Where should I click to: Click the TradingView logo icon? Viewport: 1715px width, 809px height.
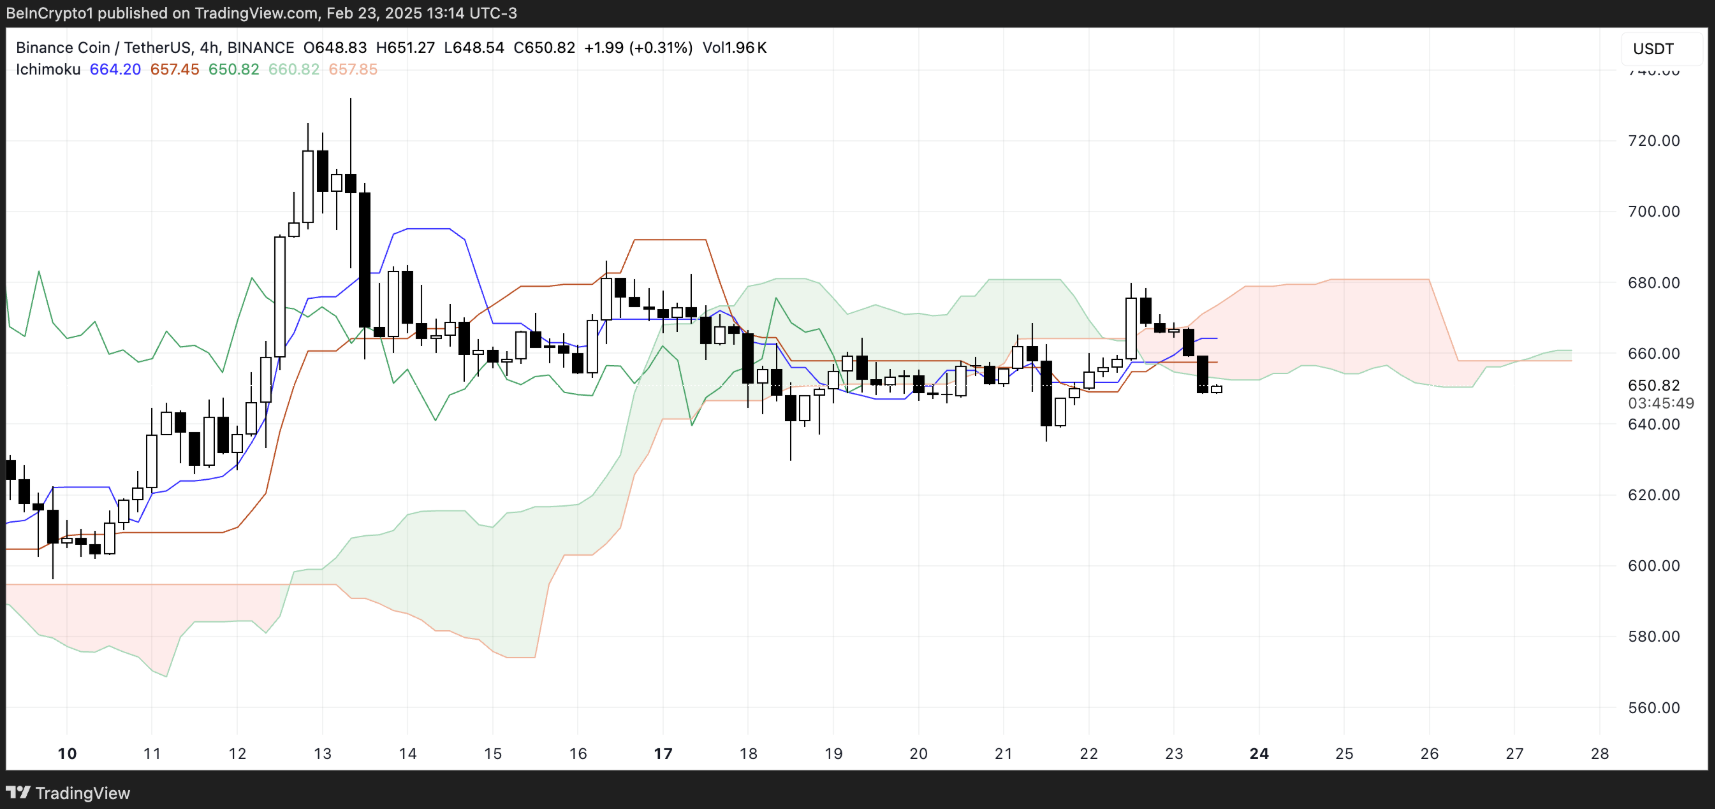pyautogui.click(x=18, y=793)
